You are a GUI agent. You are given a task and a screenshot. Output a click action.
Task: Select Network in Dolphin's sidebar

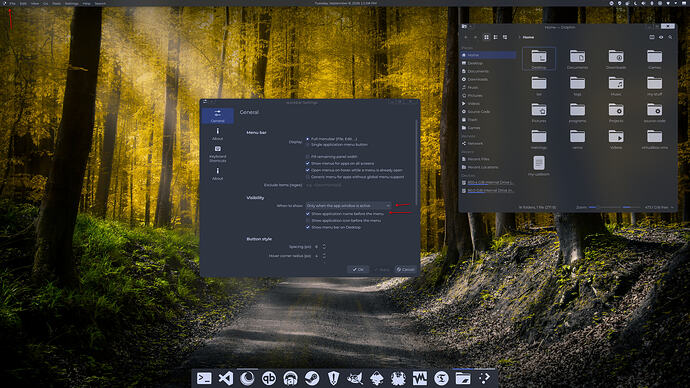click(x=488, y=143)
